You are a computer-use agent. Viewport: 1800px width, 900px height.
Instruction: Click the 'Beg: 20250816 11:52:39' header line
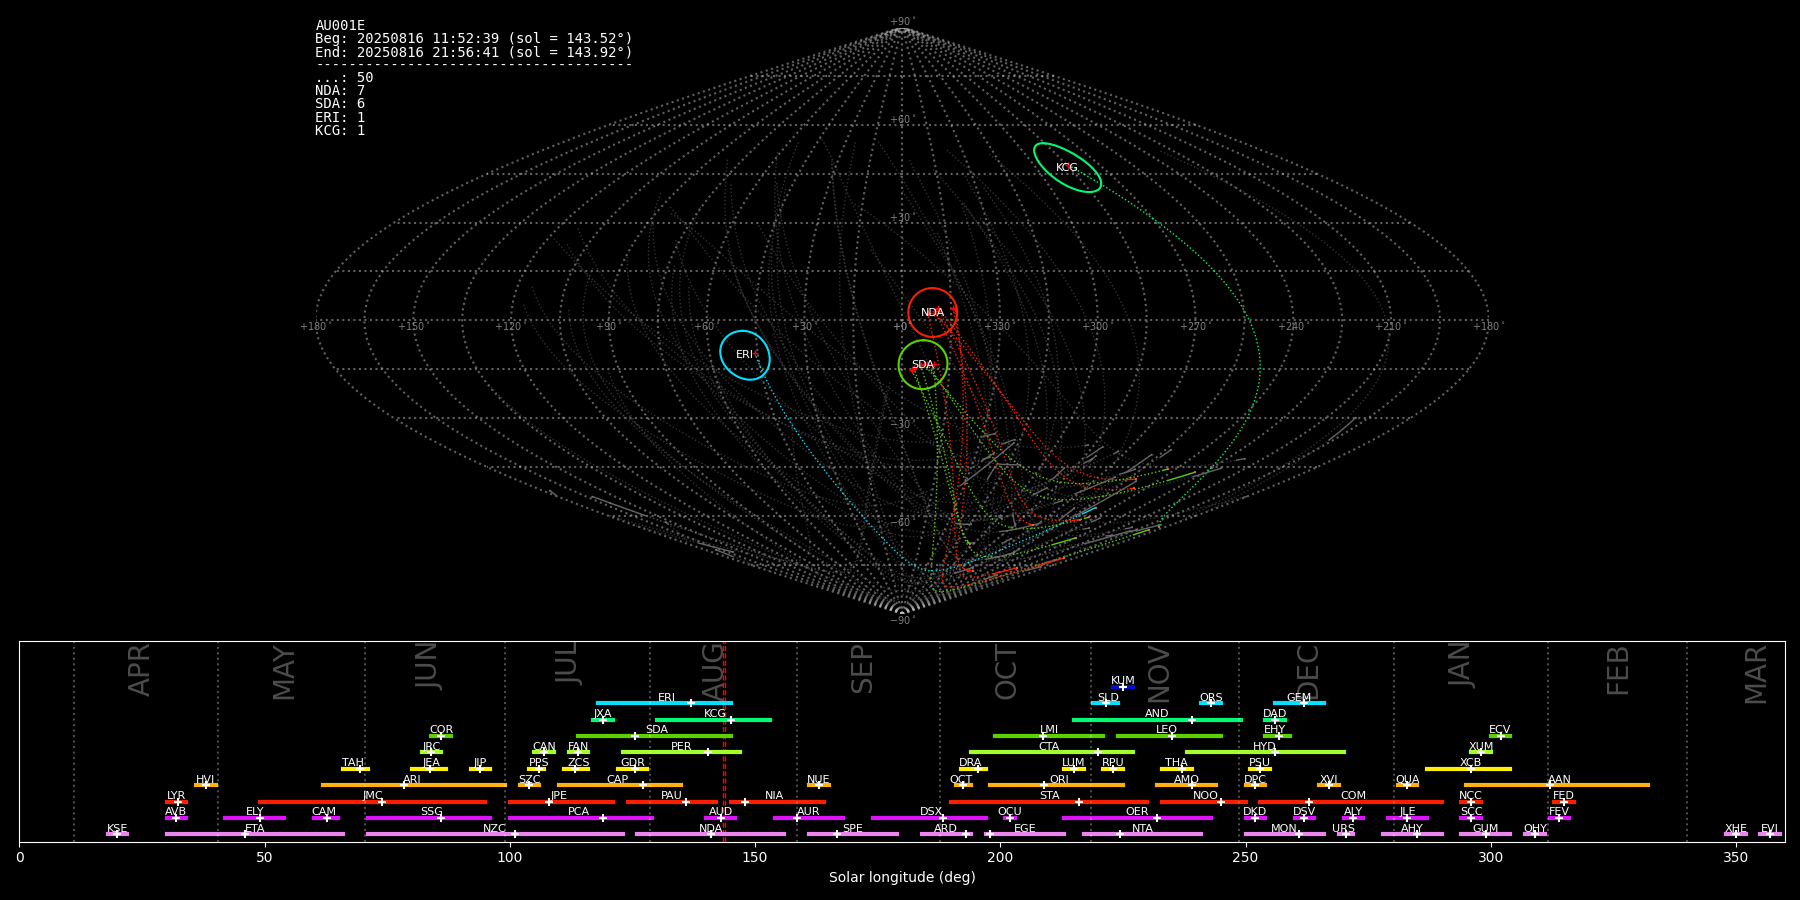click(474, 39)
